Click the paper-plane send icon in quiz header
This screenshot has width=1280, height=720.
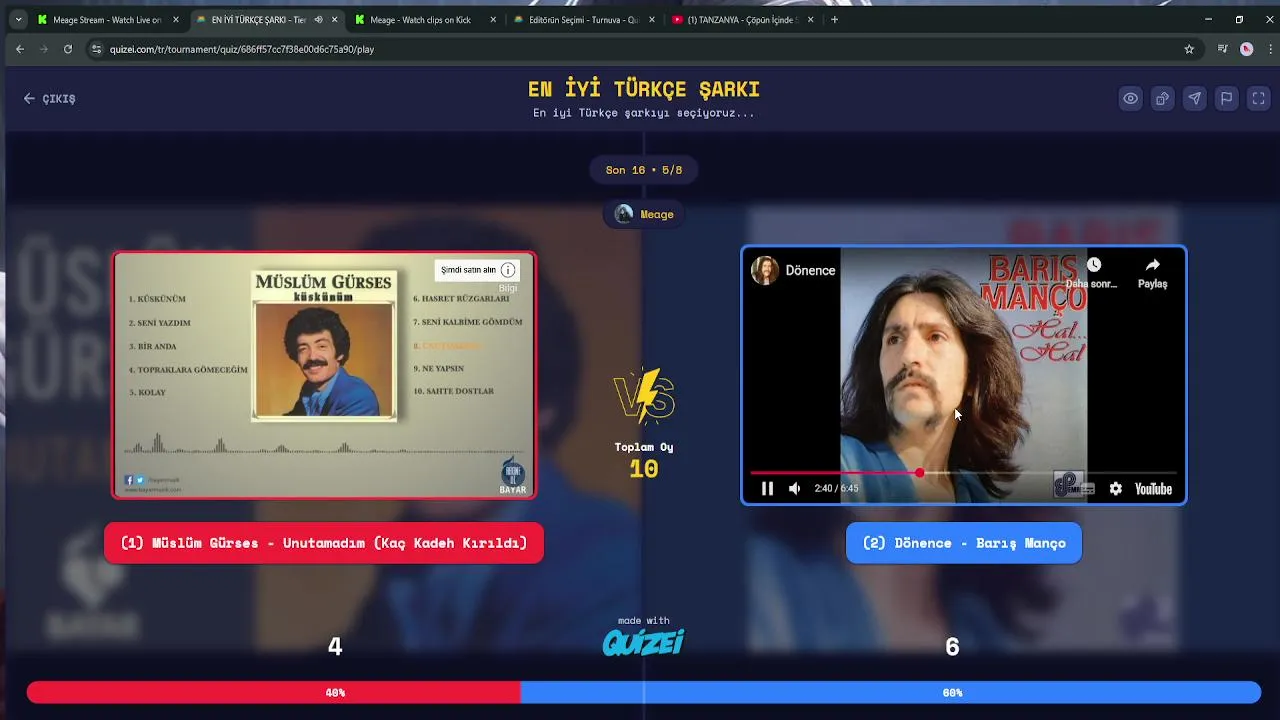1194,98
